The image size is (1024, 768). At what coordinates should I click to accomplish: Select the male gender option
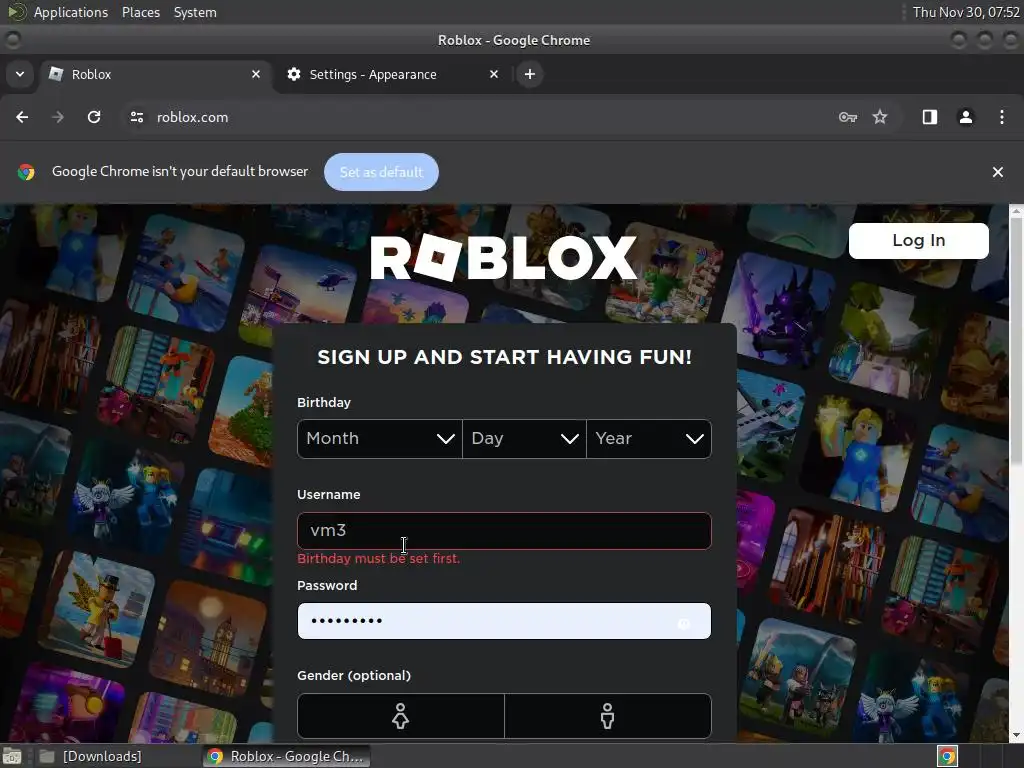click(x=607, y=716)
